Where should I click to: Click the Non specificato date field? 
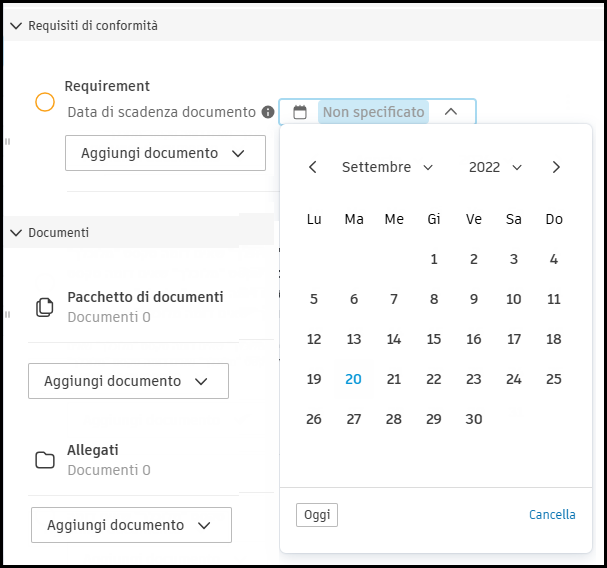377,112
